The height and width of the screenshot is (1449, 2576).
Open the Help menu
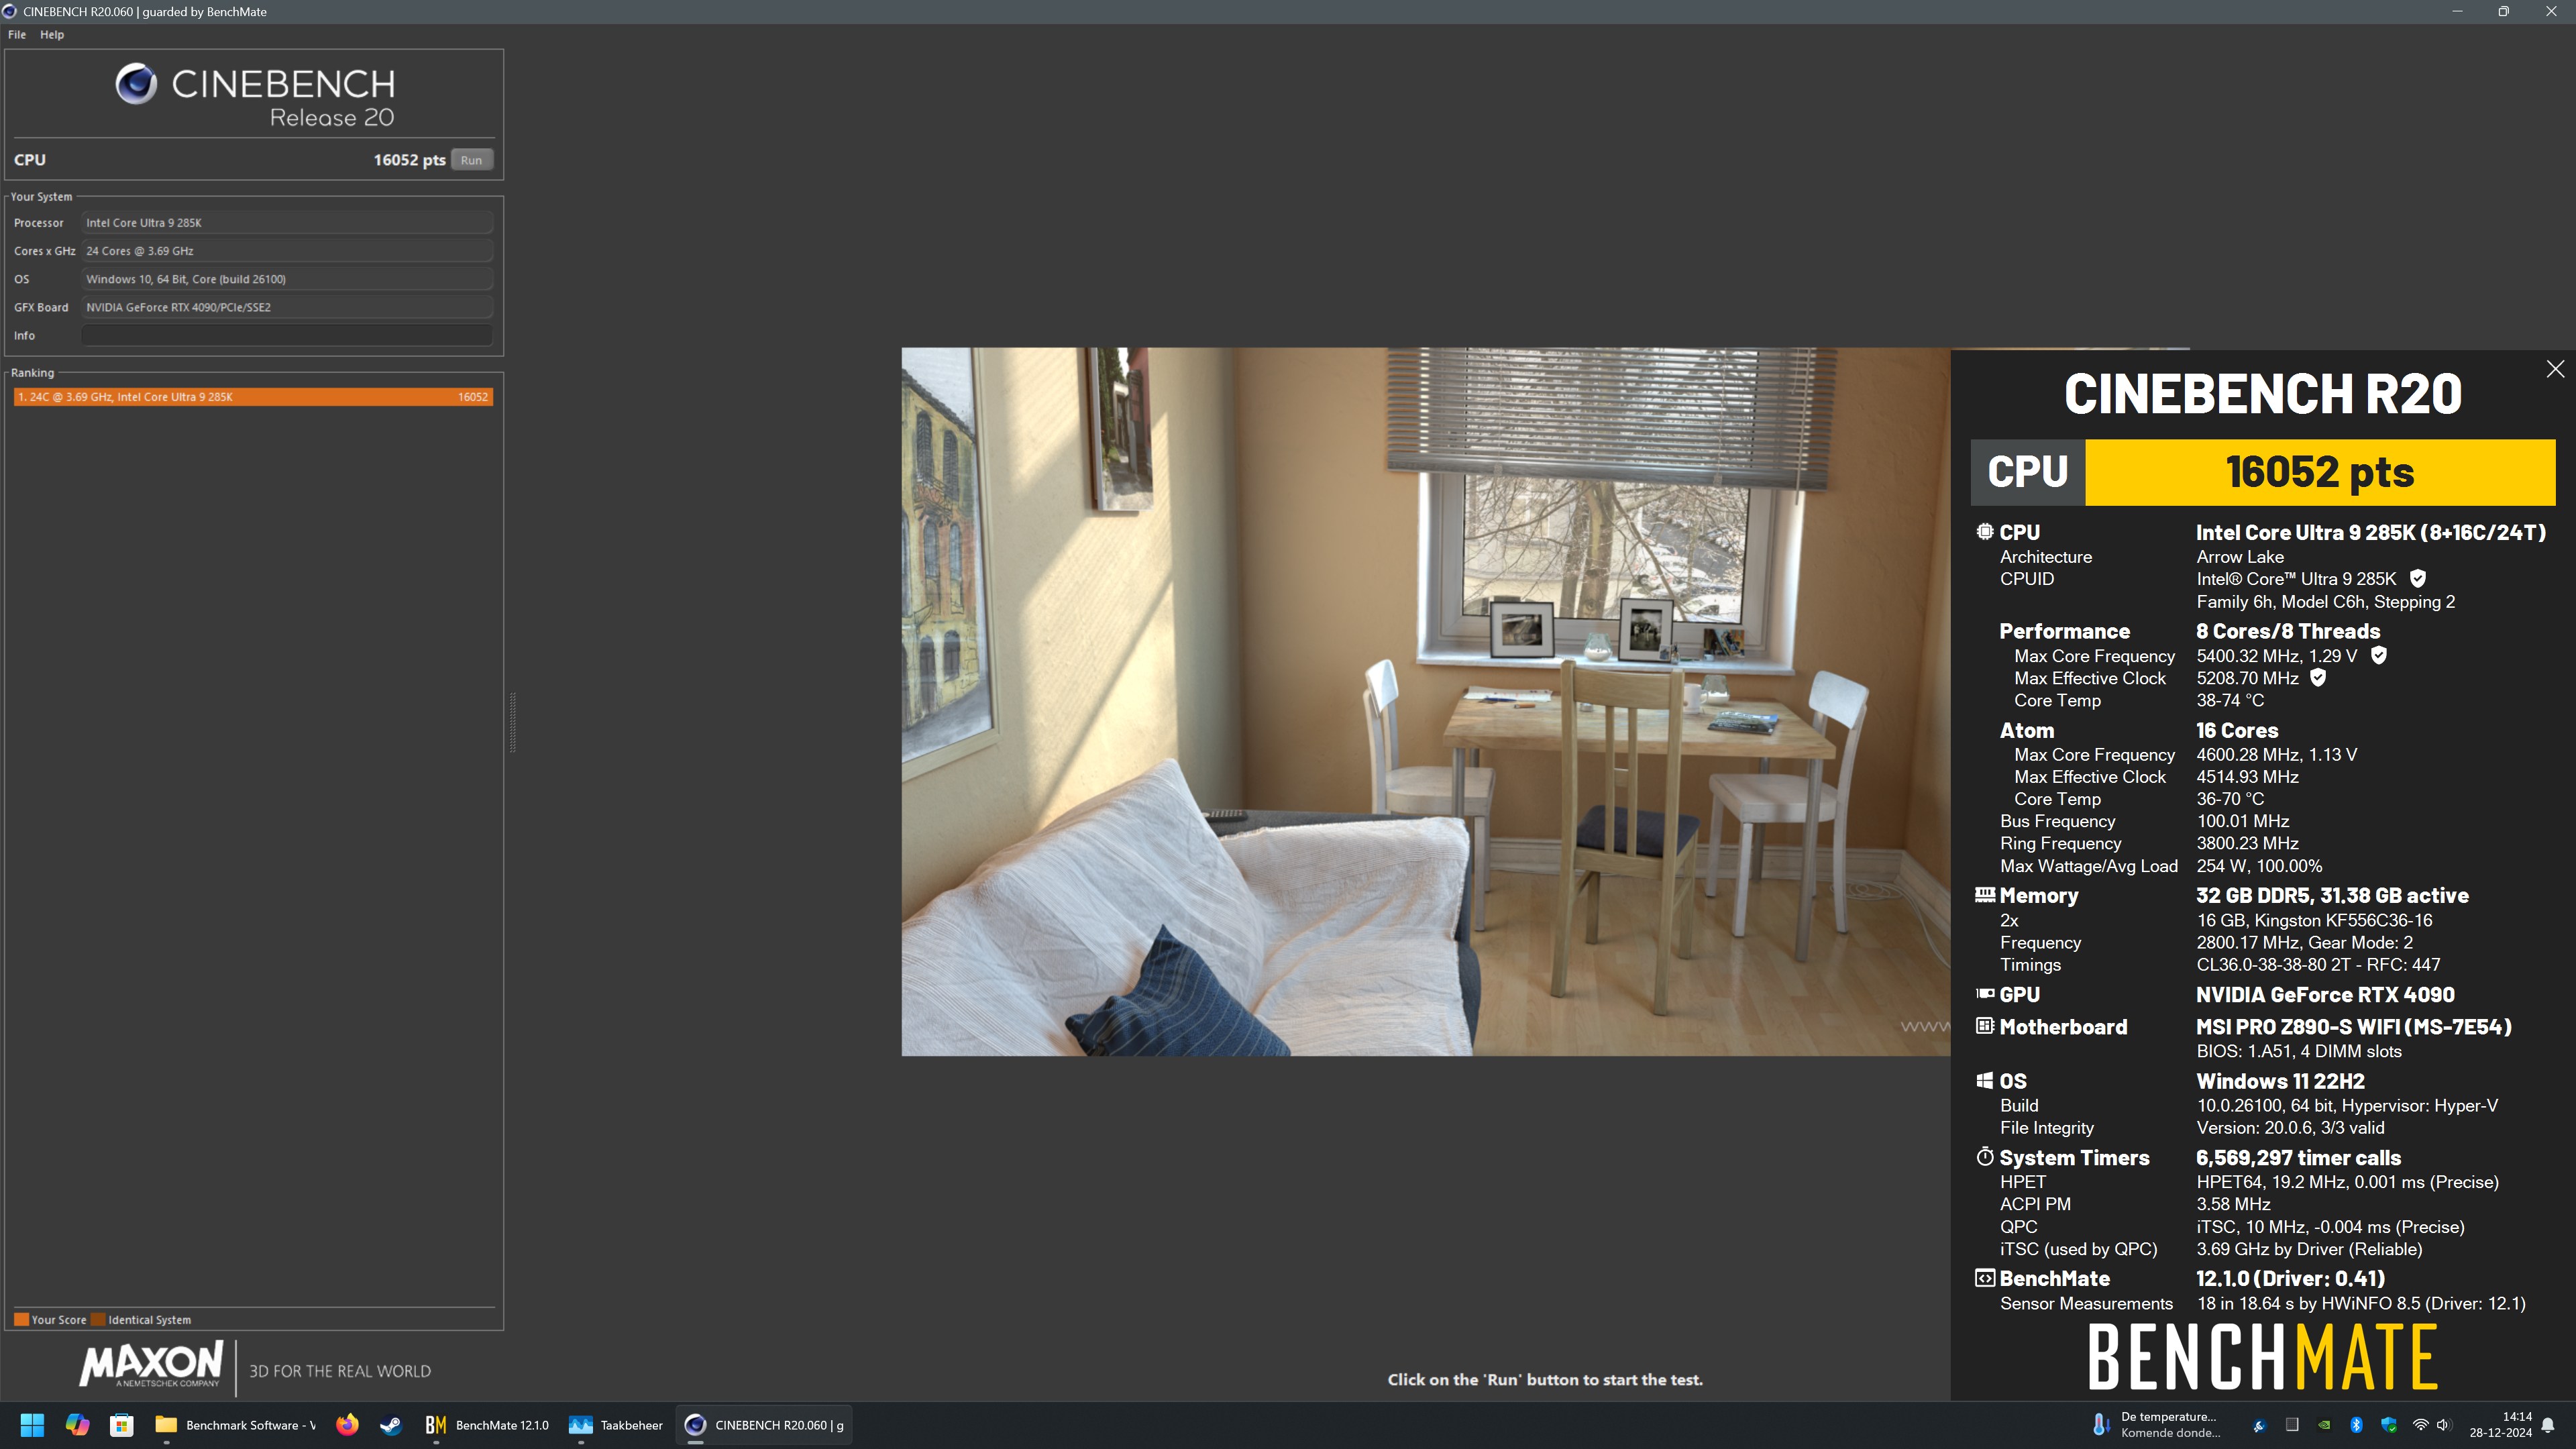pyautogui.click(x=52, y=34)
